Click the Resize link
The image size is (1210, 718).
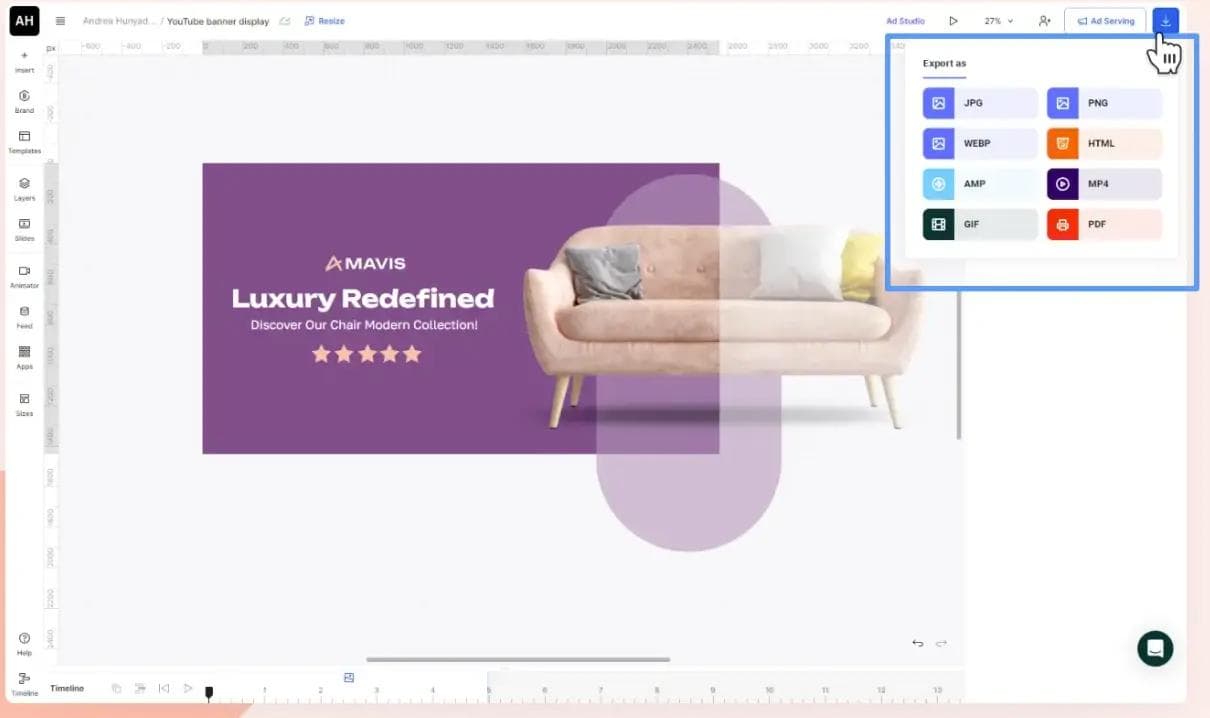tap(324, 21)
